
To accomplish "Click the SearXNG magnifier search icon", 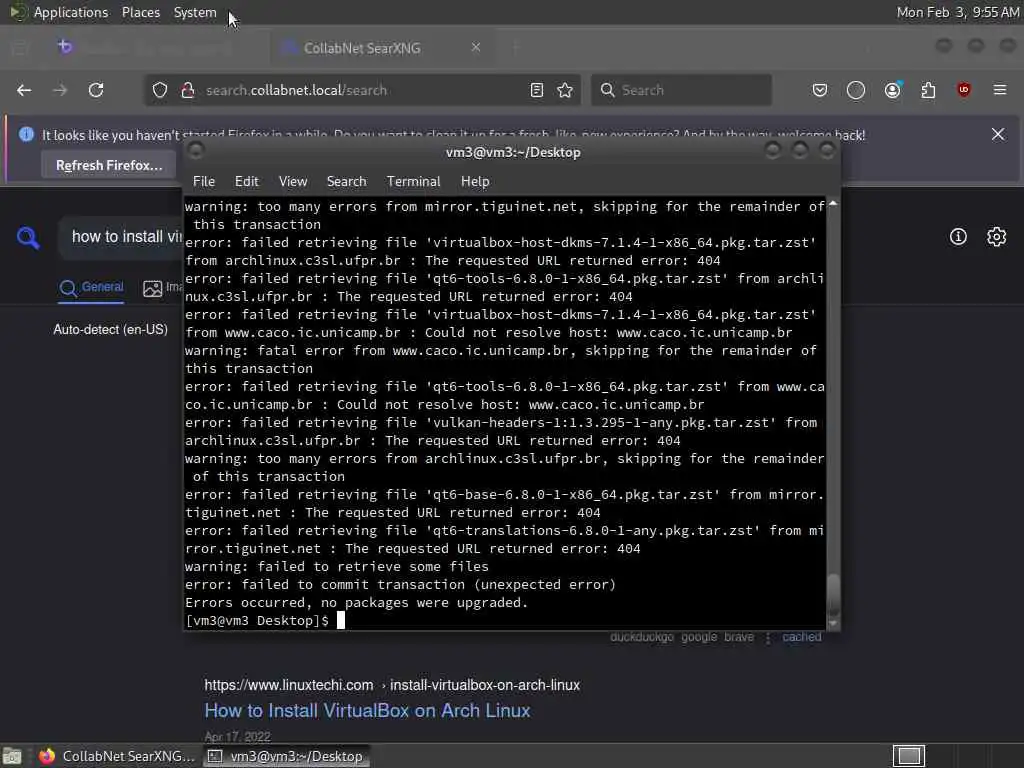I will [x=28, y=237].
